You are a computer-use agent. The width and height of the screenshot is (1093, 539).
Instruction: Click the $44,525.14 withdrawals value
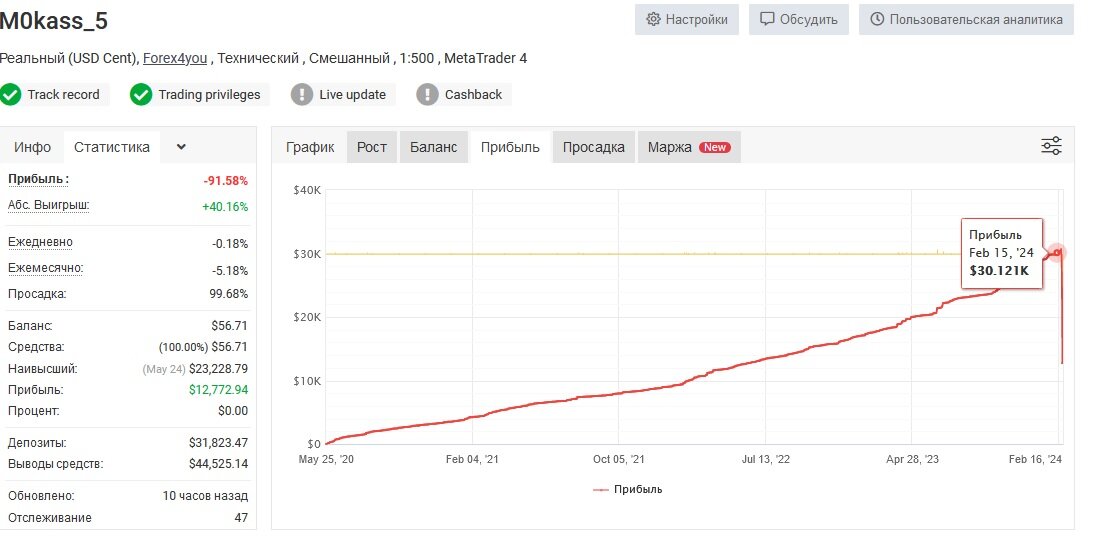click(x=218, y=464)
